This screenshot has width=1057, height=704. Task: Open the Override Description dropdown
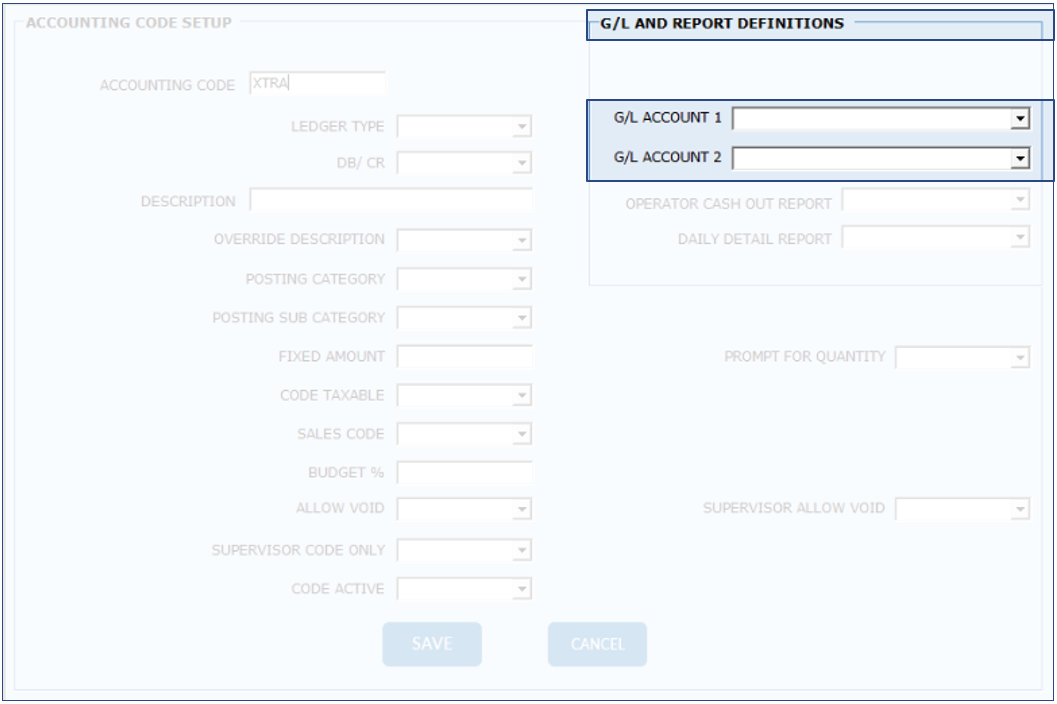pos(521,240)
